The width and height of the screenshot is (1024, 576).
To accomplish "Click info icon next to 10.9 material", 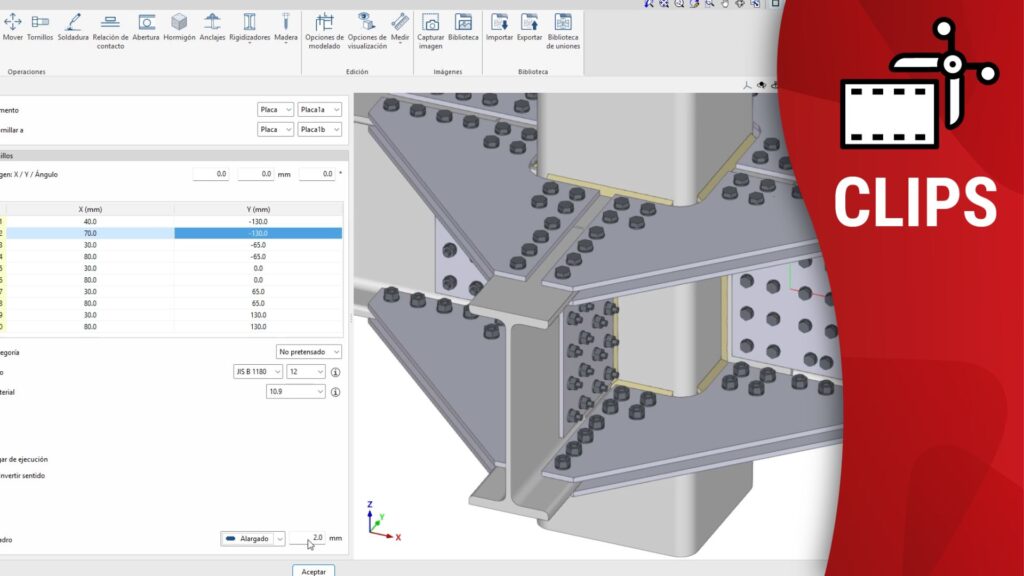I will point(336,392).
